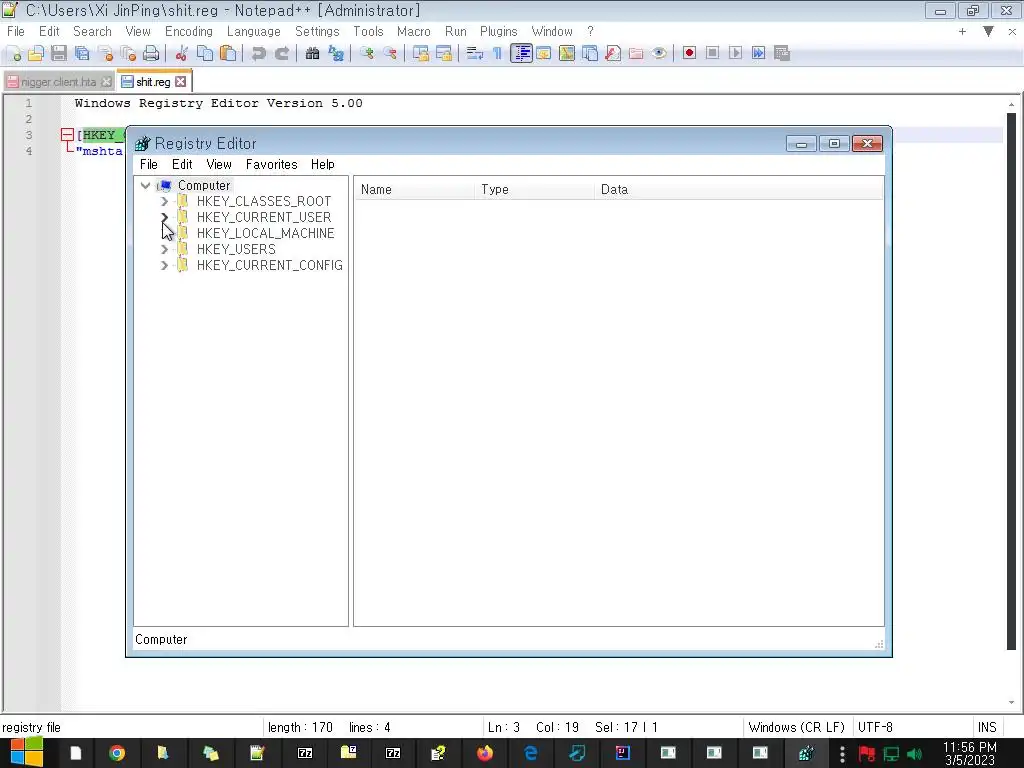Click the Save All toolbar icon
This screenshot has width=1024, height=768.
pyautogui.click(x=82, y=54)
